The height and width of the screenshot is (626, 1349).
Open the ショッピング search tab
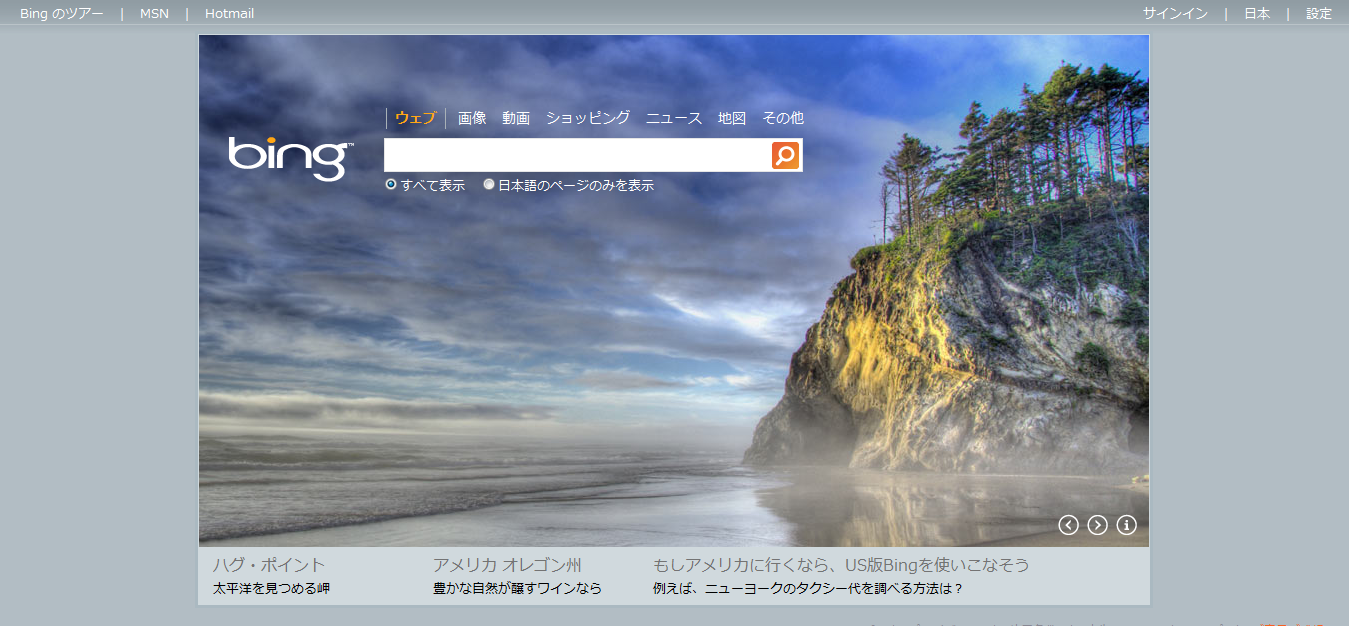588,118
